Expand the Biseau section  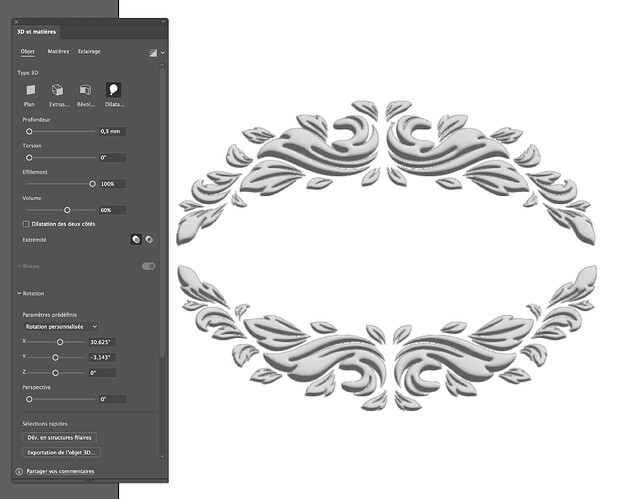coord(19,266)
